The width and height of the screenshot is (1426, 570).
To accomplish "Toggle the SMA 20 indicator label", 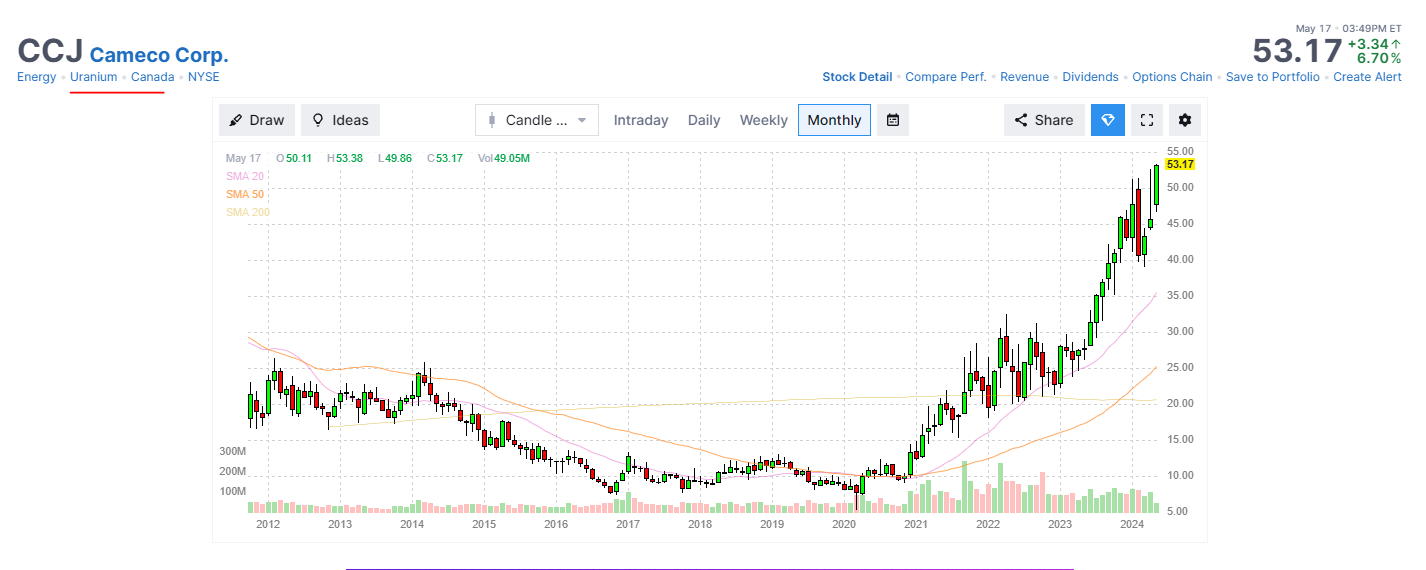I will [x=245, y=176].
